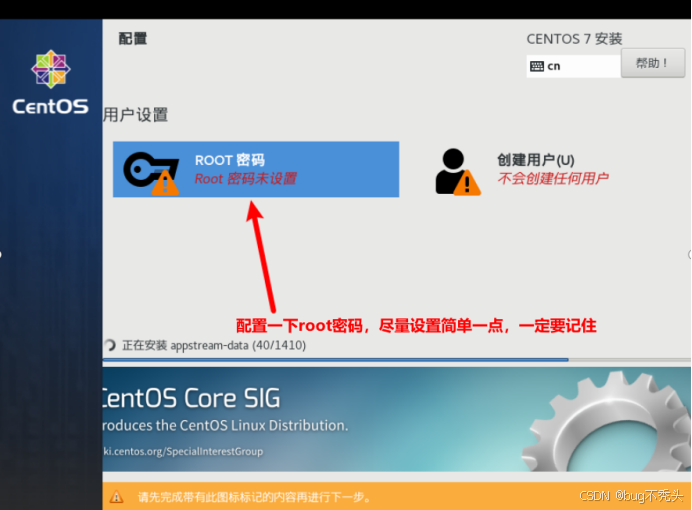This screenshot has height=510, width=692.
Task: Click the keyboard icon next to cn
Action: 537,67
